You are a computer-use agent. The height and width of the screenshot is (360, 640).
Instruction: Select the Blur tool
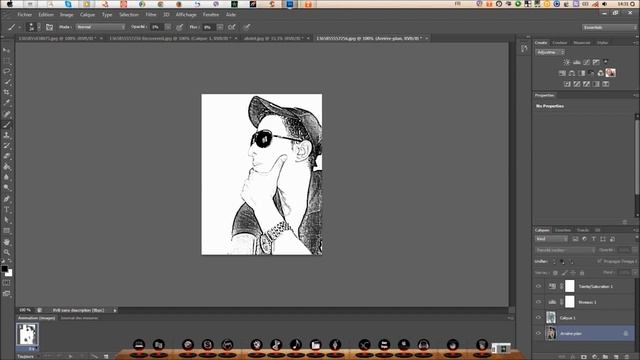coord(7,178)
